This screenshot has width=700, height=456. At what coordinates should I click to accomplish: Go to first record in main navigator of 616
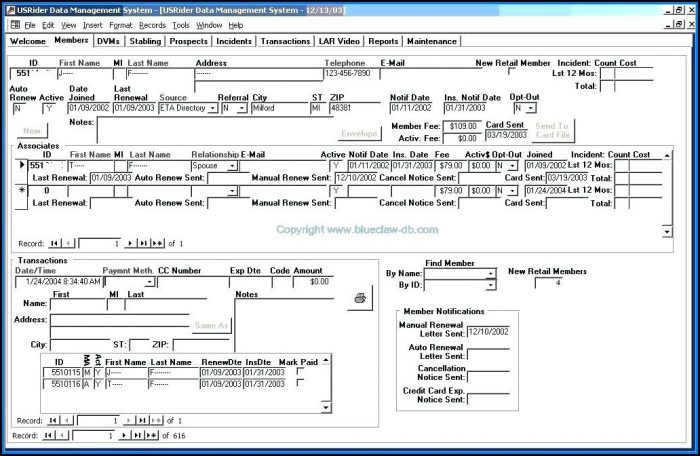tap(48, 435)
